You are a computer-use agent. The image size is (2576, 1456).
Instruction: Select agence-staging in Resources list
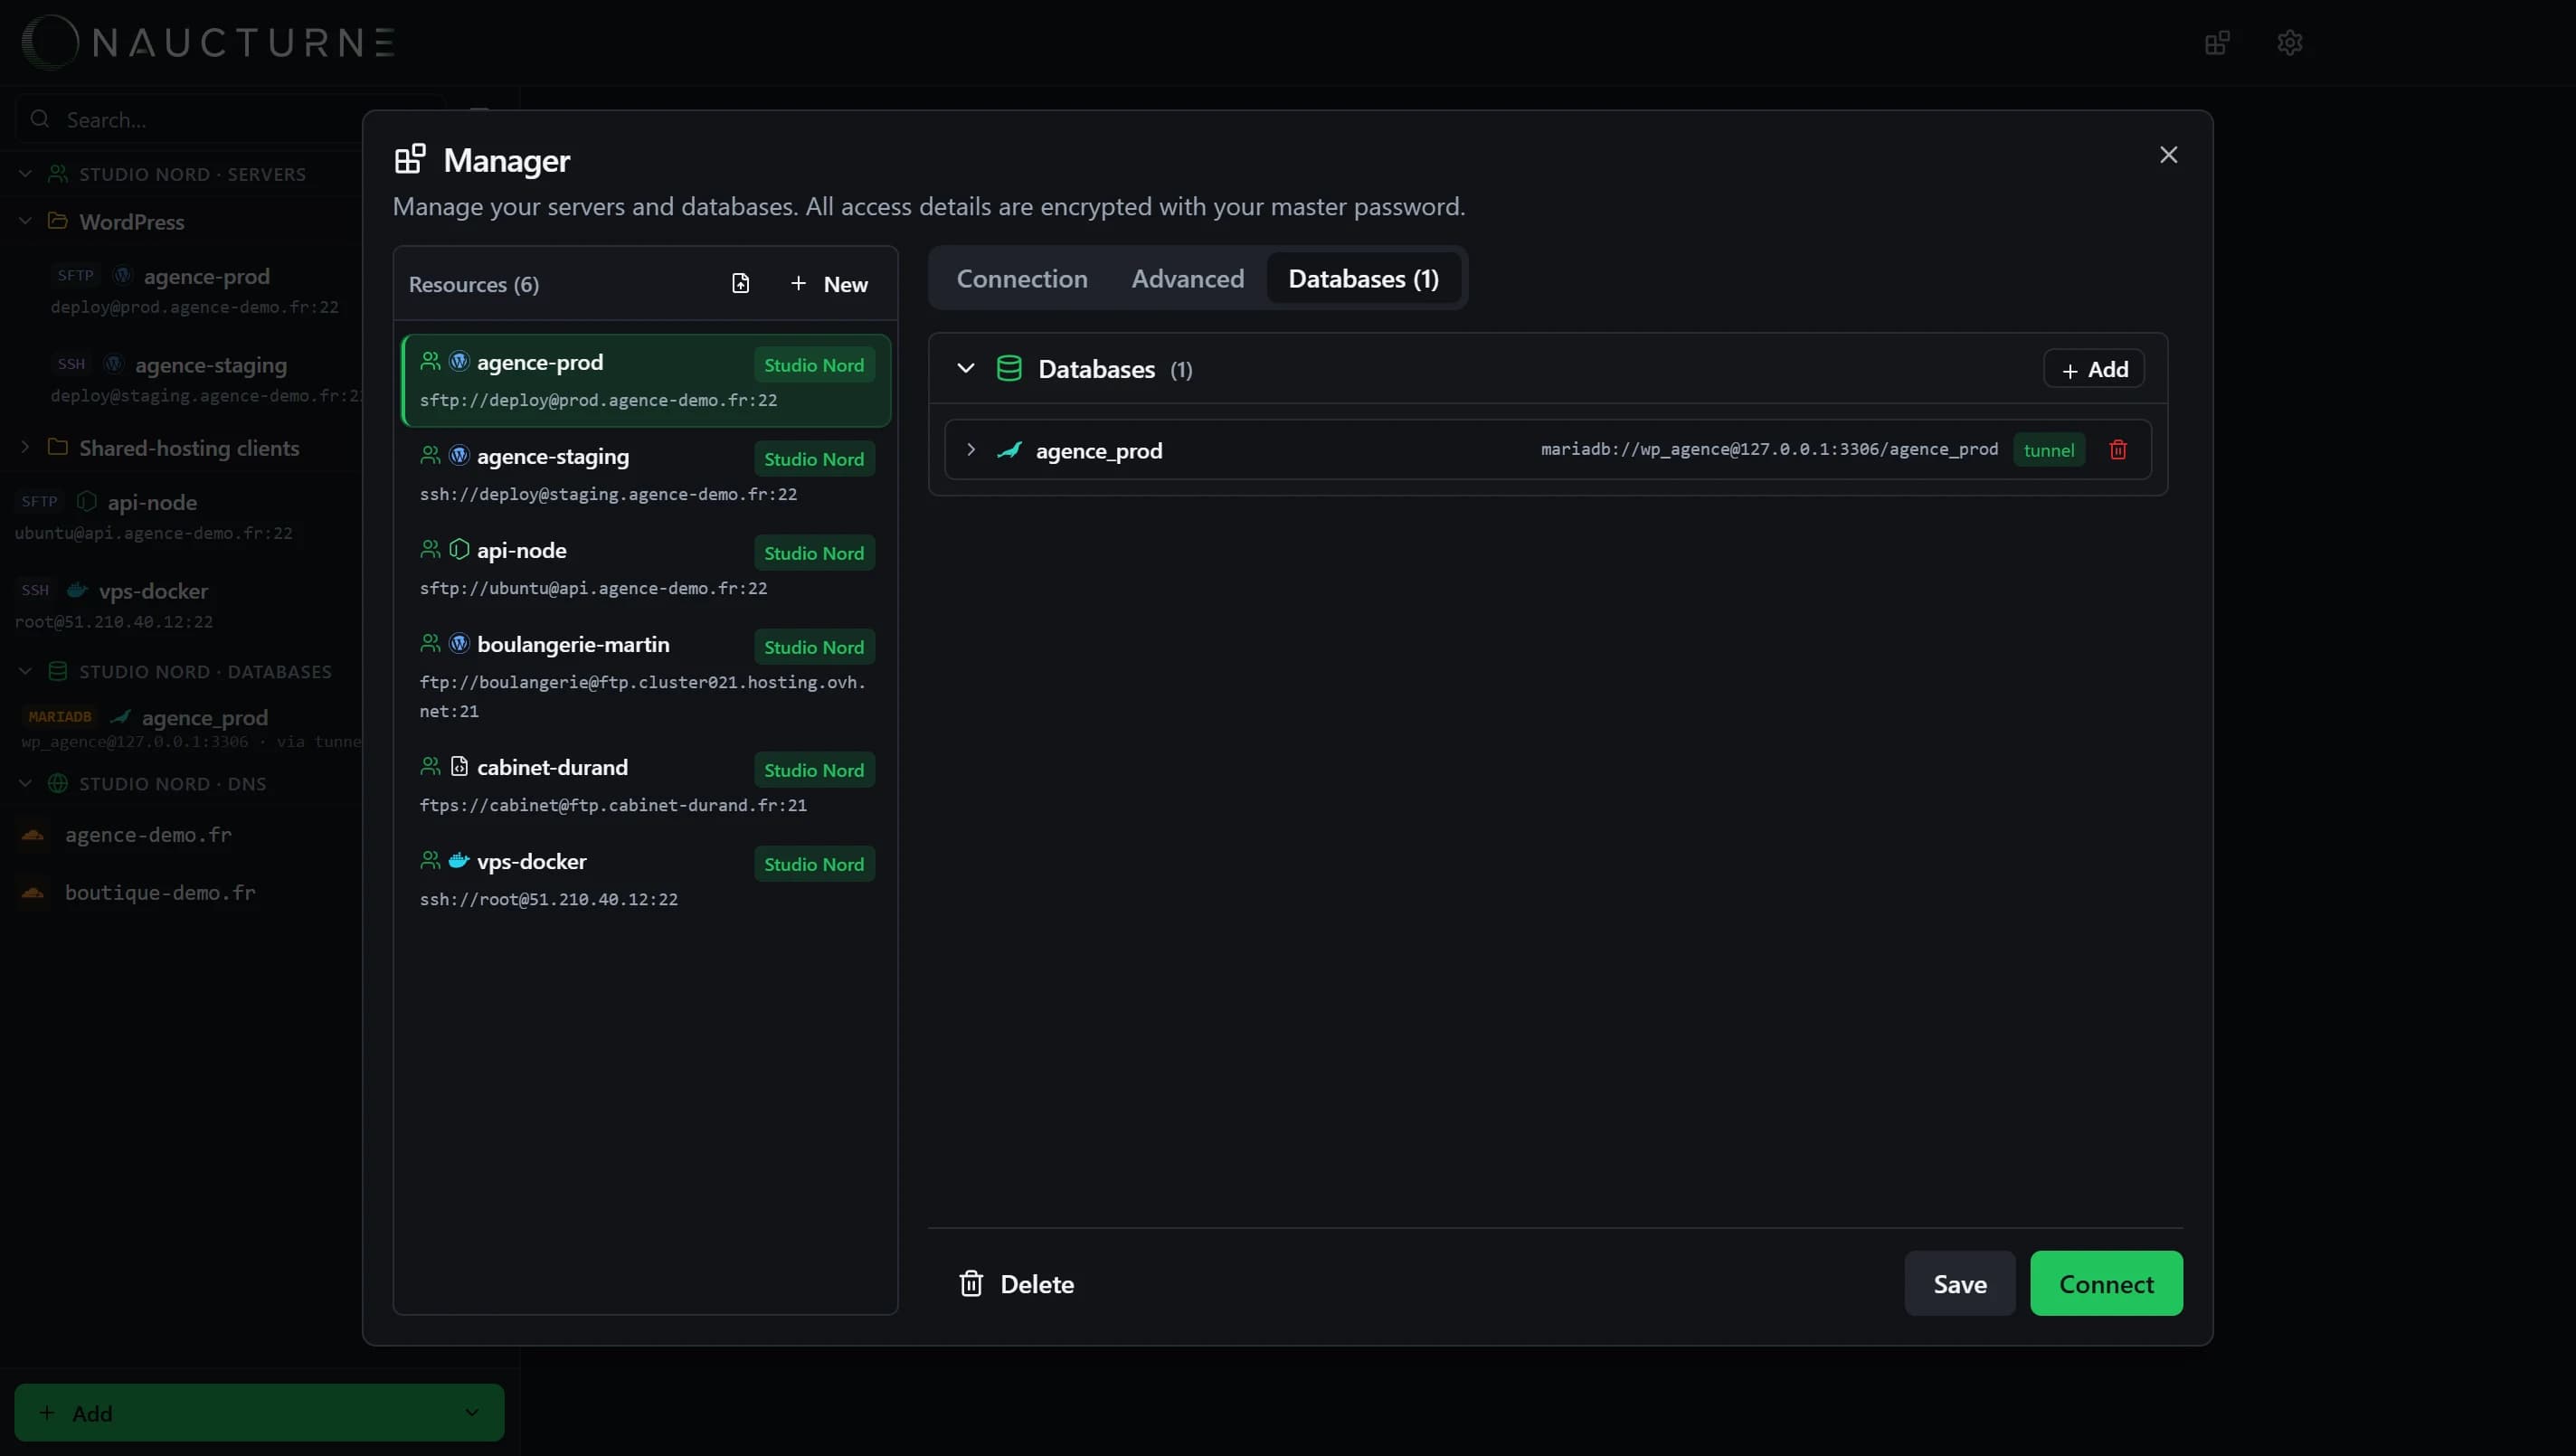[646, 474]
